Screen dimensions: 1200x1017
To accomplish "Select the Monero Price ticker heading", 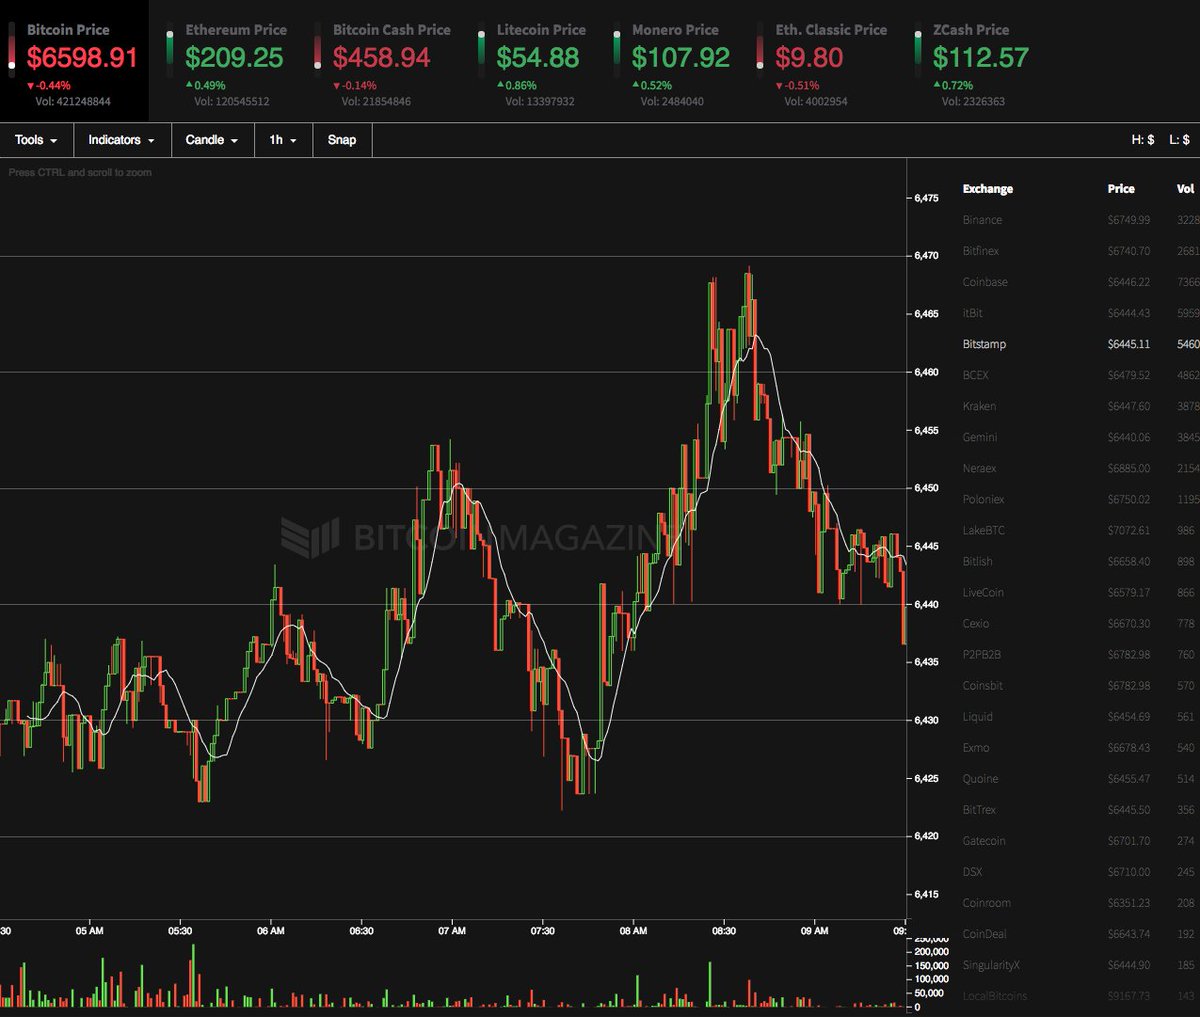I will pyautogui.click(x=675, y=30).
